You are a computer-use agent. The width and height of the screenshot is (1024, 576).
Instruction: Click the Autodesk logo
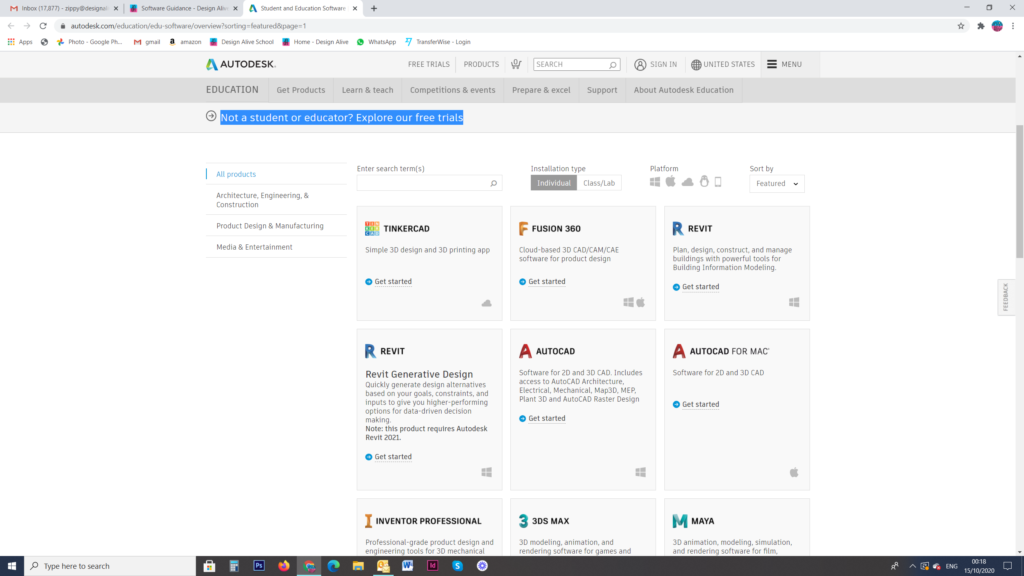(241, 64)
